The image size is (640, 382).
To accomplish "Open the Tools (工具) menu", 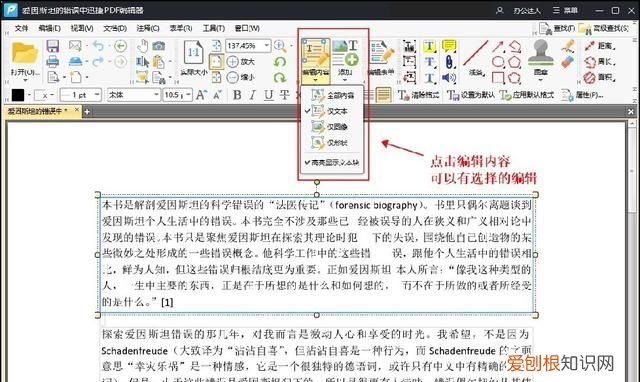I will click(214, 28).
